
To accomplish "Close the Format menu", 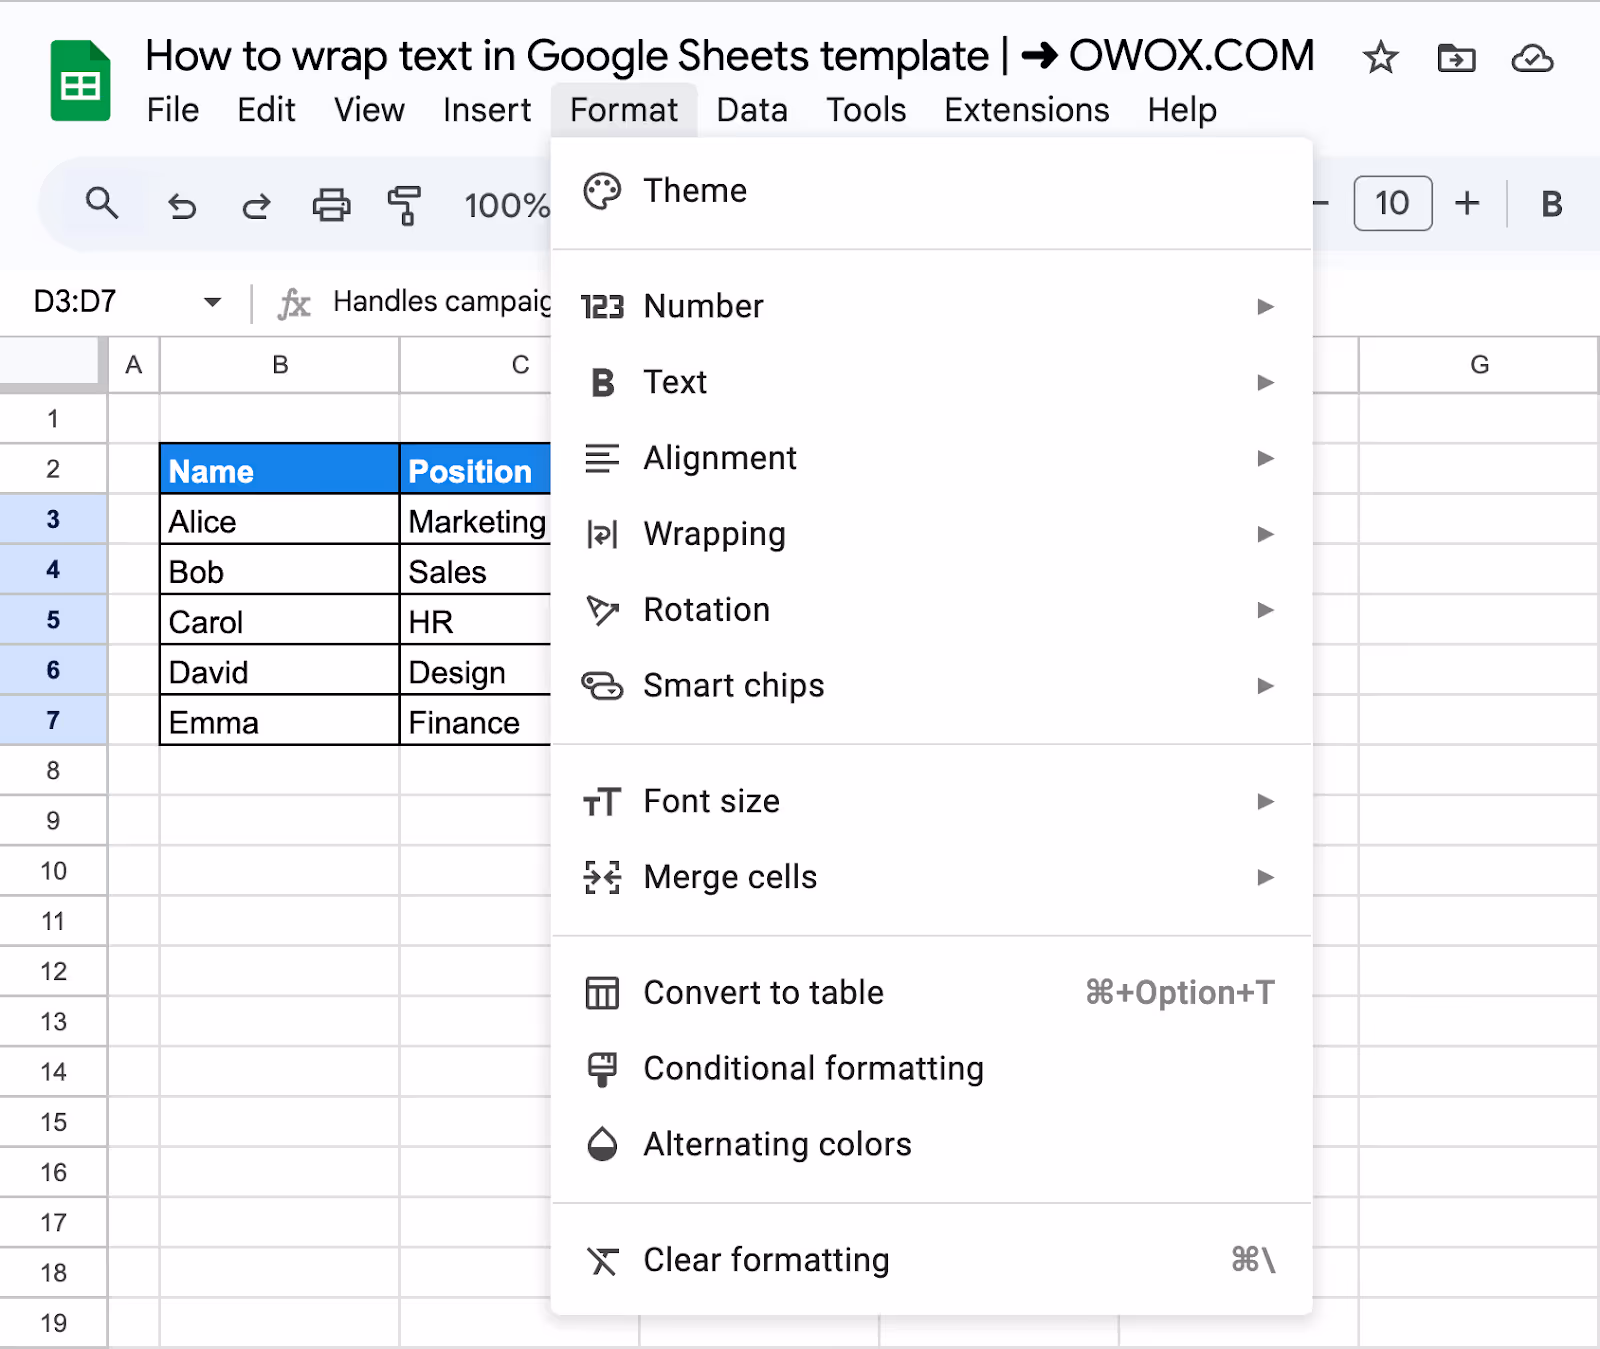I will point(624,110).
